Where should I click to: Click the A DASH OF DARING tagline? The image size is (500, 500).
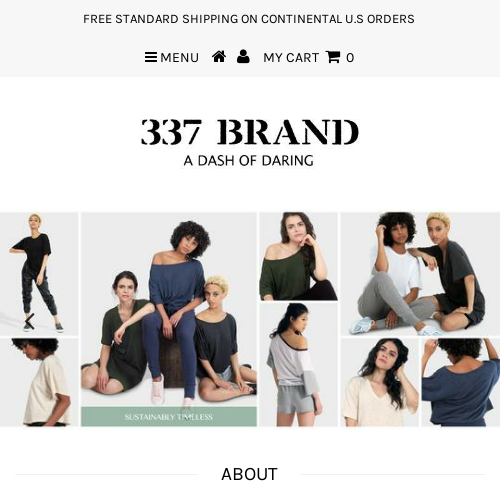pyautogui.click(x=249, y=161)
